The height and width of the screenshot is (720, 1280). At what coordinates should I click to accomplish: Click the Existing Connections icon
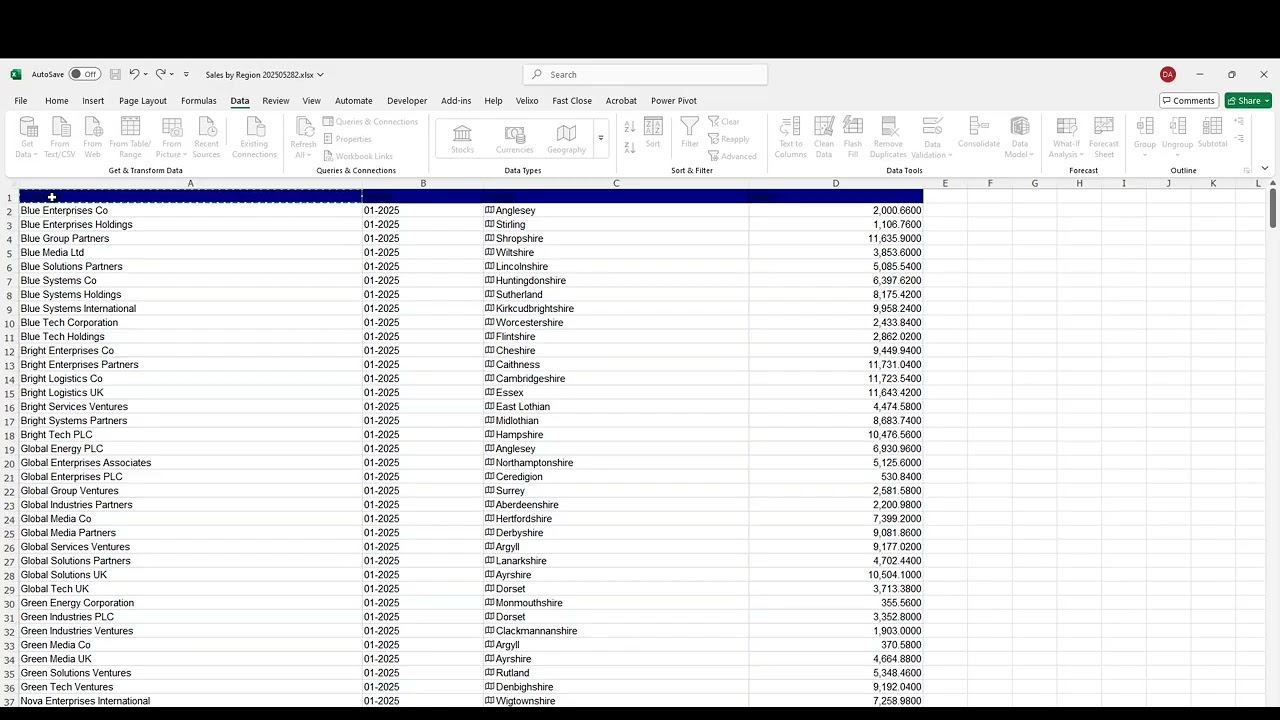(254, 137)
